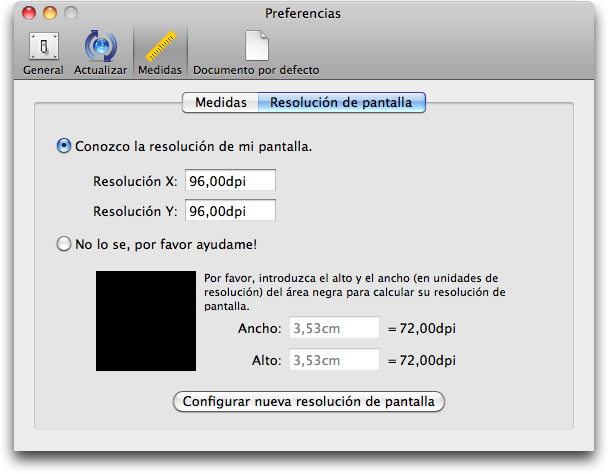Click the Actualizar toolbar label
The height and width of the screenshot is (474, 608).
pos(100,70)
